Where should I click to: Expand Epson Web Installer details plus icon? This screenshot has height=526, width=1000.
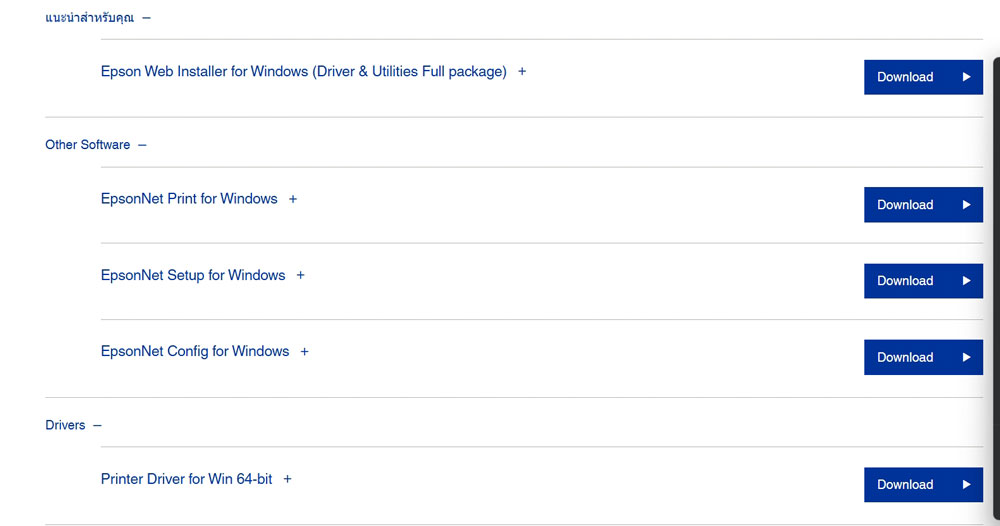[522, 71]
